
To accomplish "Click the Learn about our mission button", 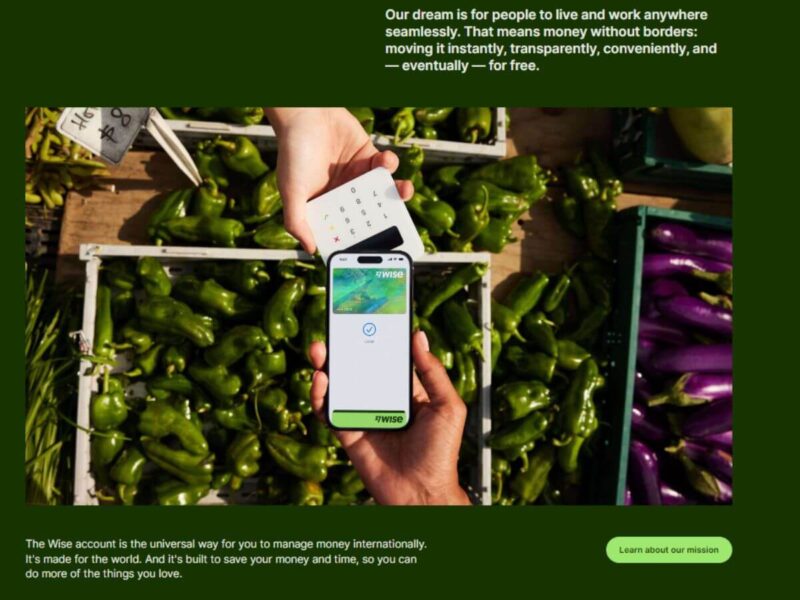I will pyautogui.click(x=669, y=550).
